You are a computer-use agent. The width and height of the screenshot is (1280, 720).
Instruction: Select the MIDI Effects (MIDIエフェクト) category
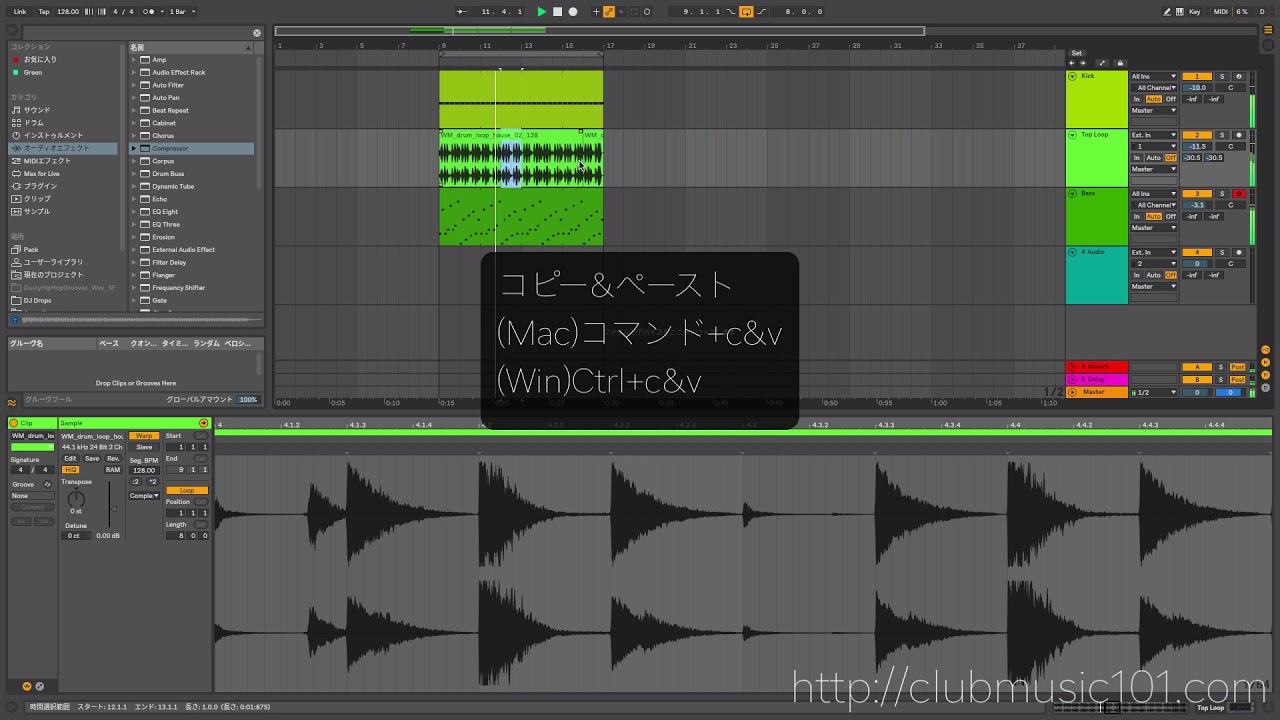pyautogui.click(x=47, y=161)
